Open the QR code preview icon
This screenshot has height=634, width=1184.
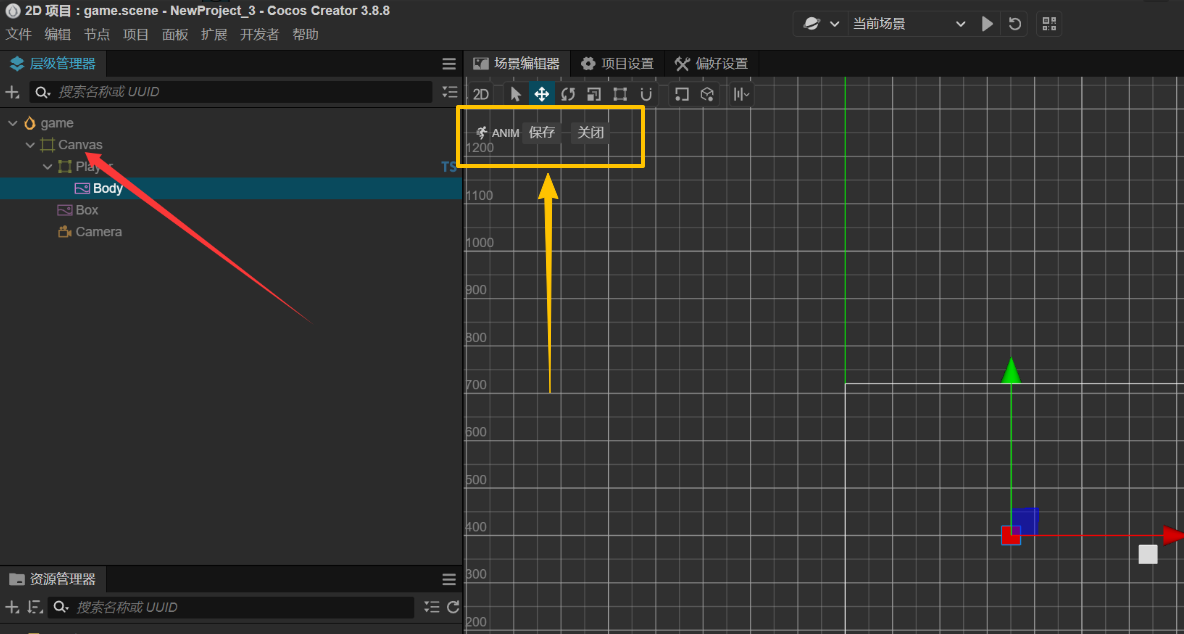[x=1048, y=24]
